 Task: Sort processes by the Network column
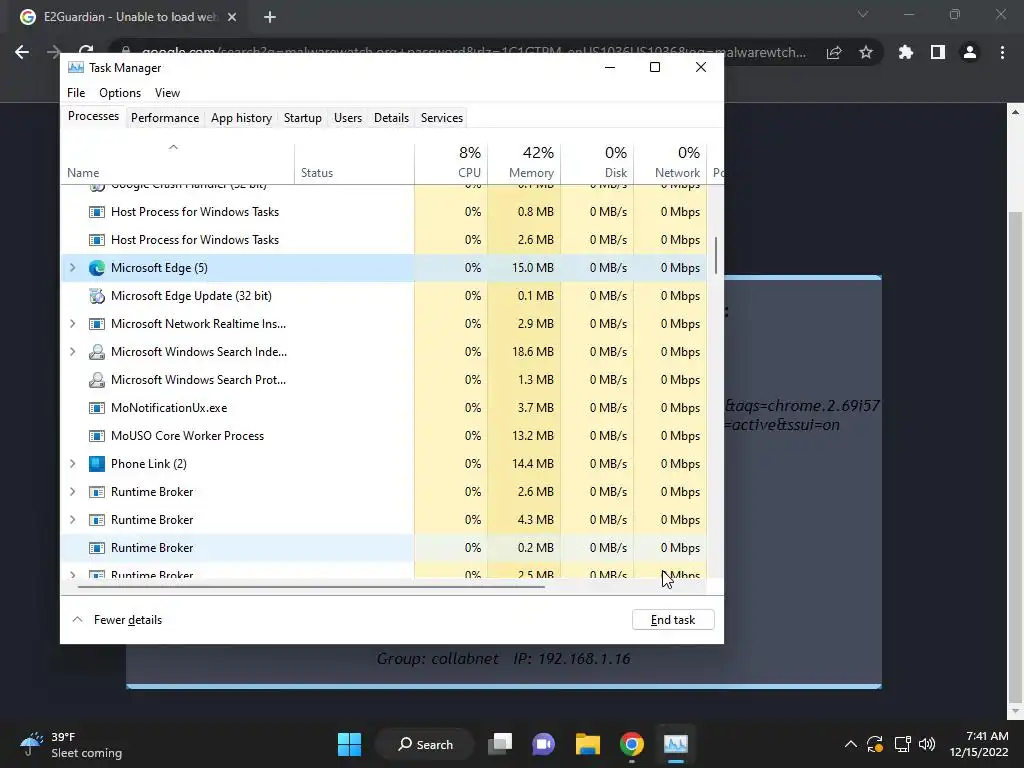pos(670,162)
